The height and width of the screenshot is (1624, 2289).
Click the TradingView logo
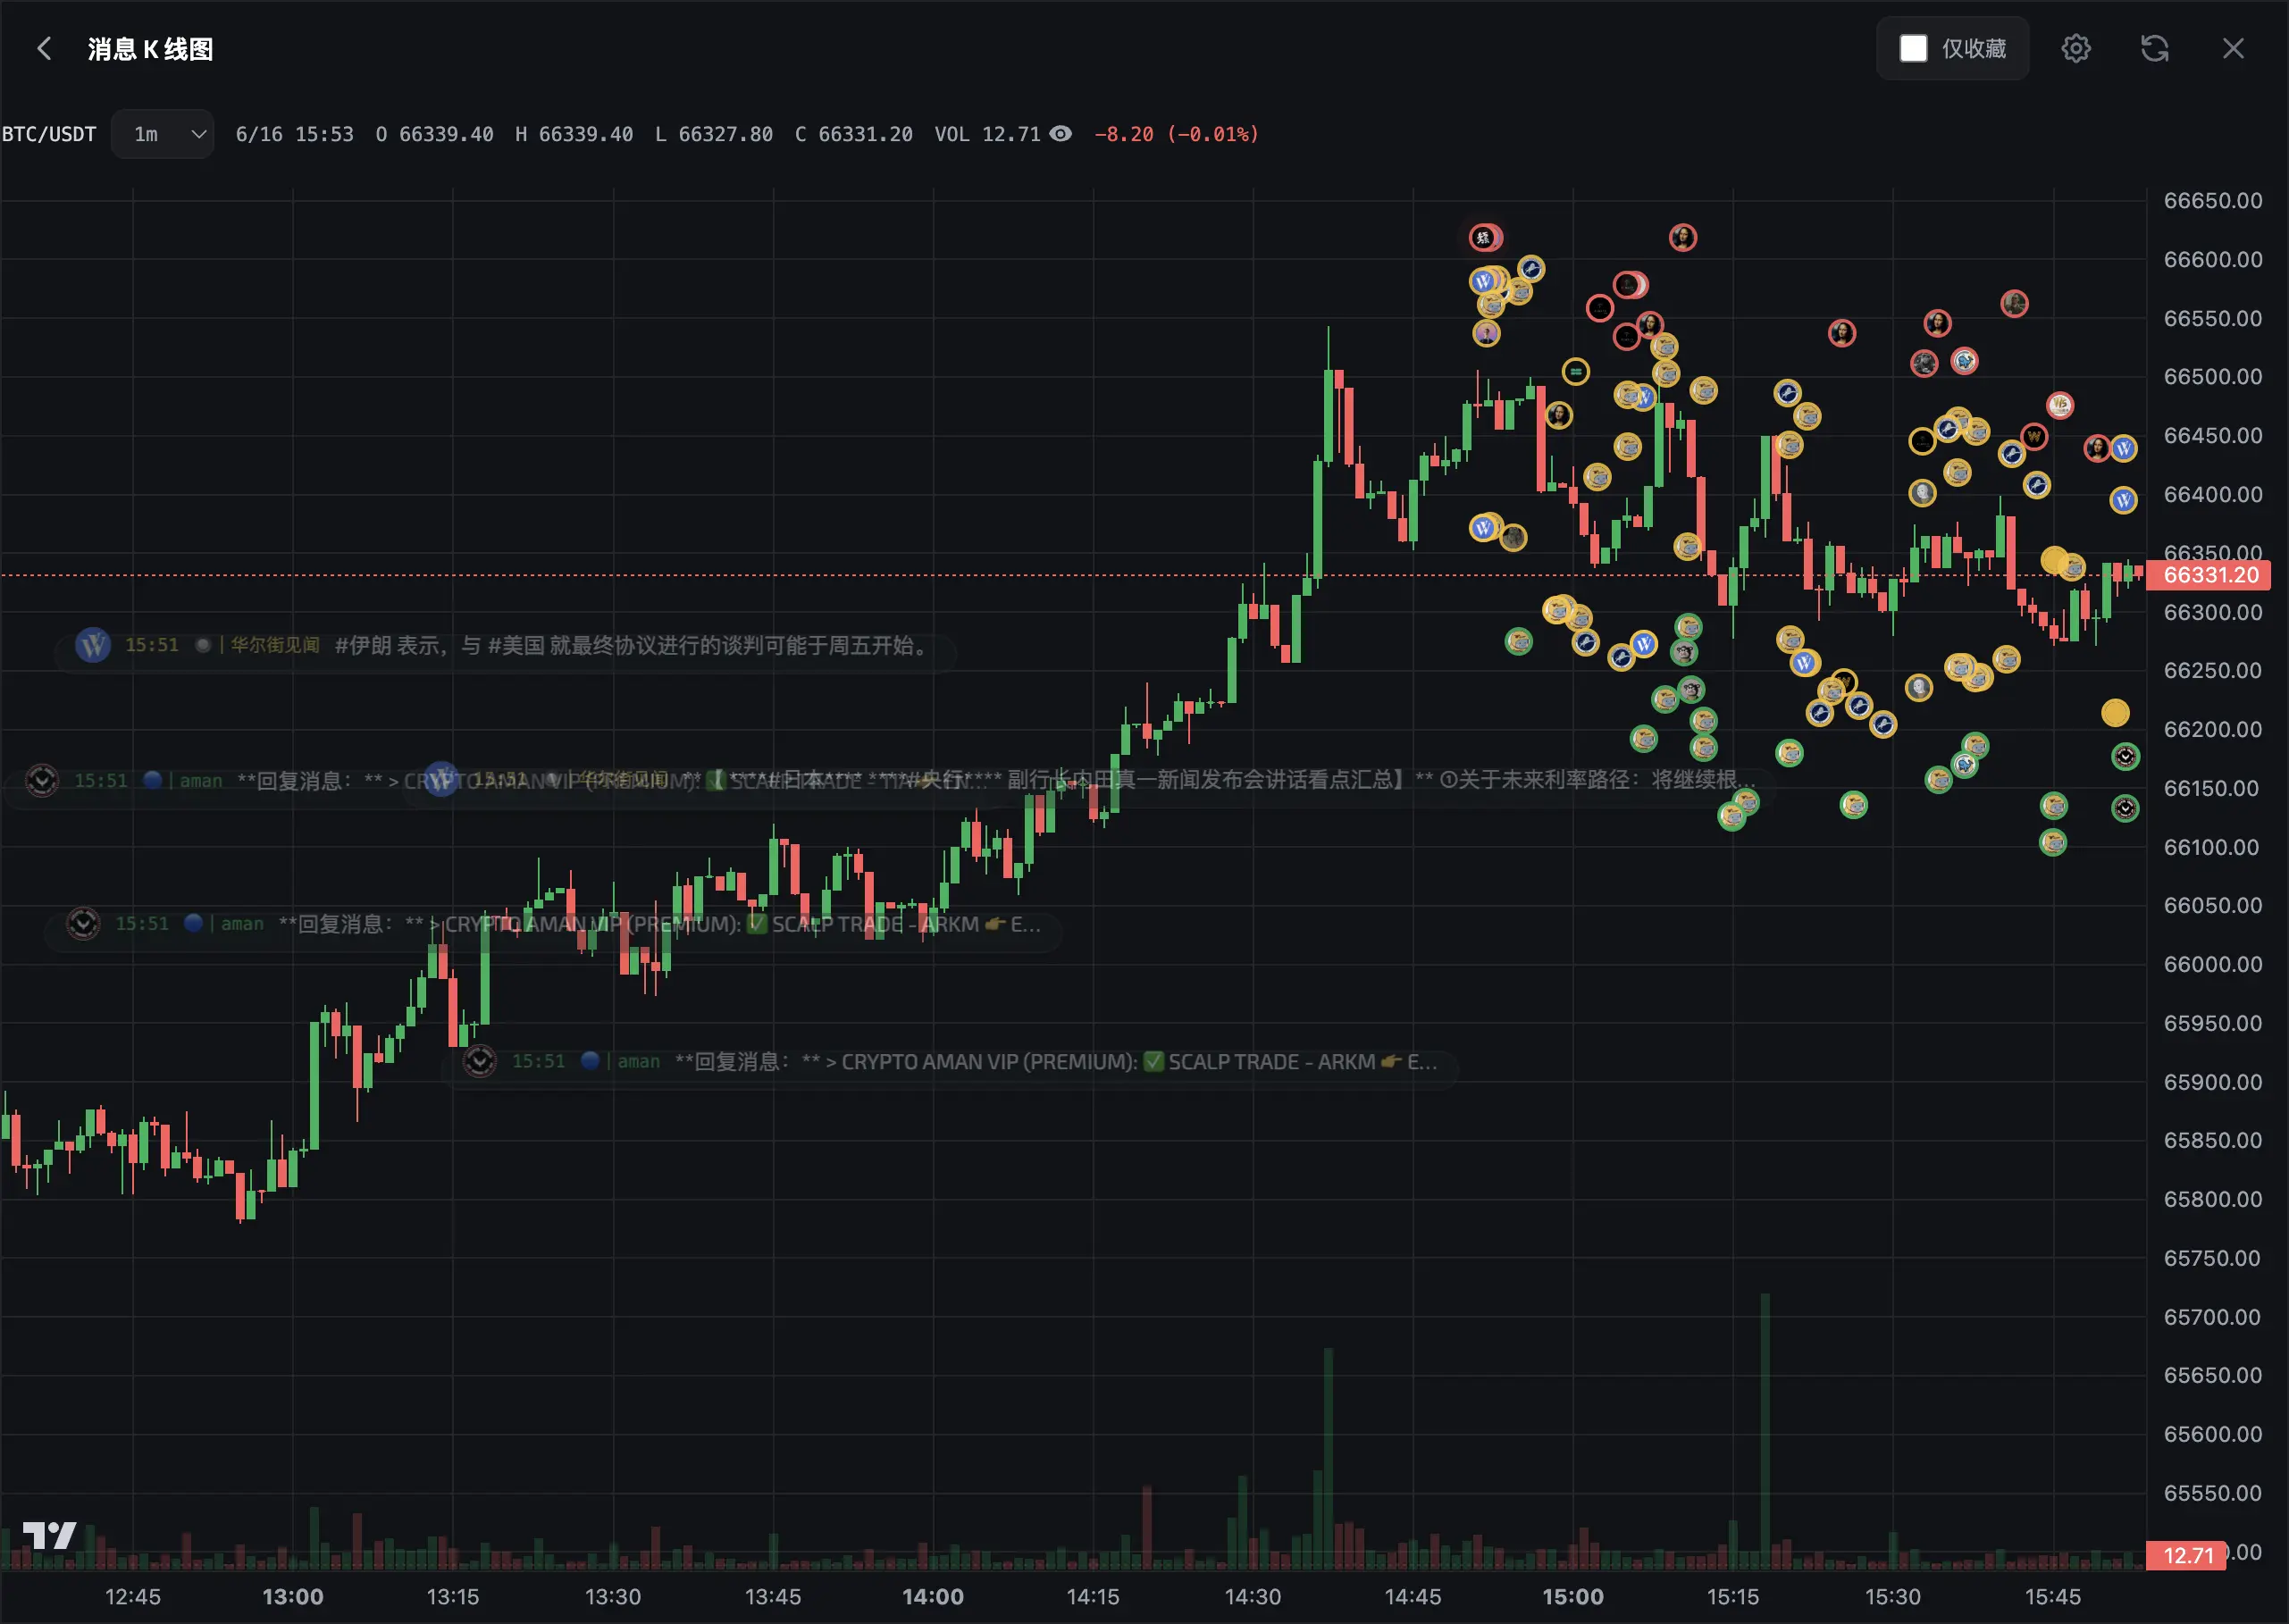coord(49,1535)
